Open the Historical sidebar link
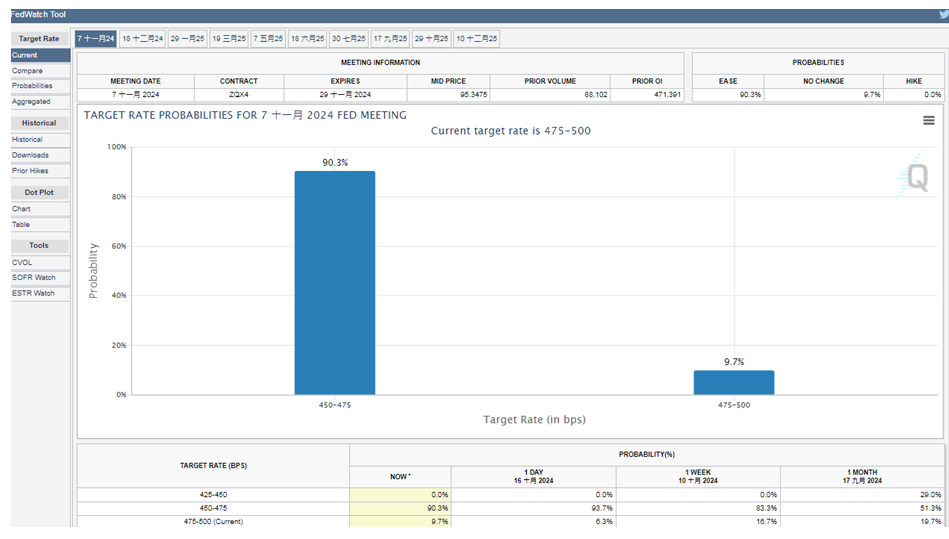The width and height of the screenshot is (949, 539). click(27, 140)
